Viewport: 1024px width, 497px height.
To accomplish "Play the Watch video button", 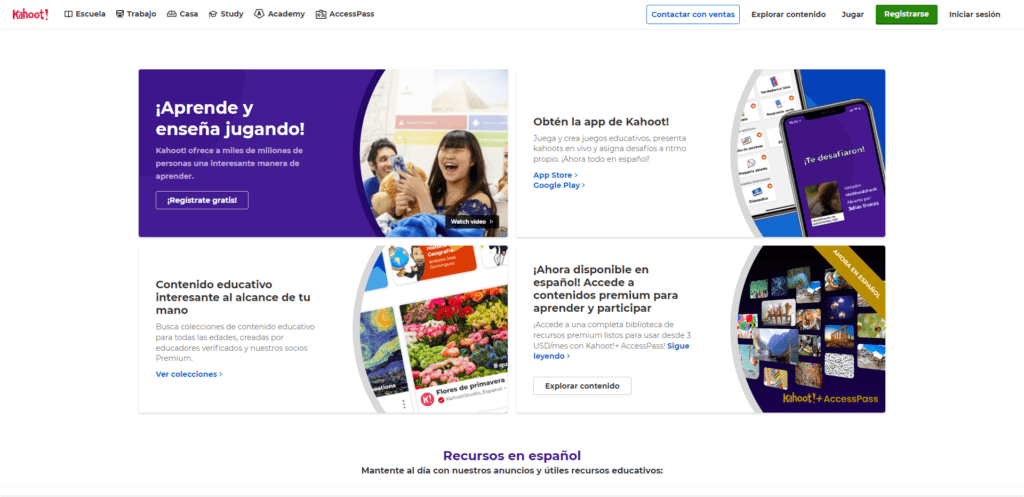I will 472,221.
